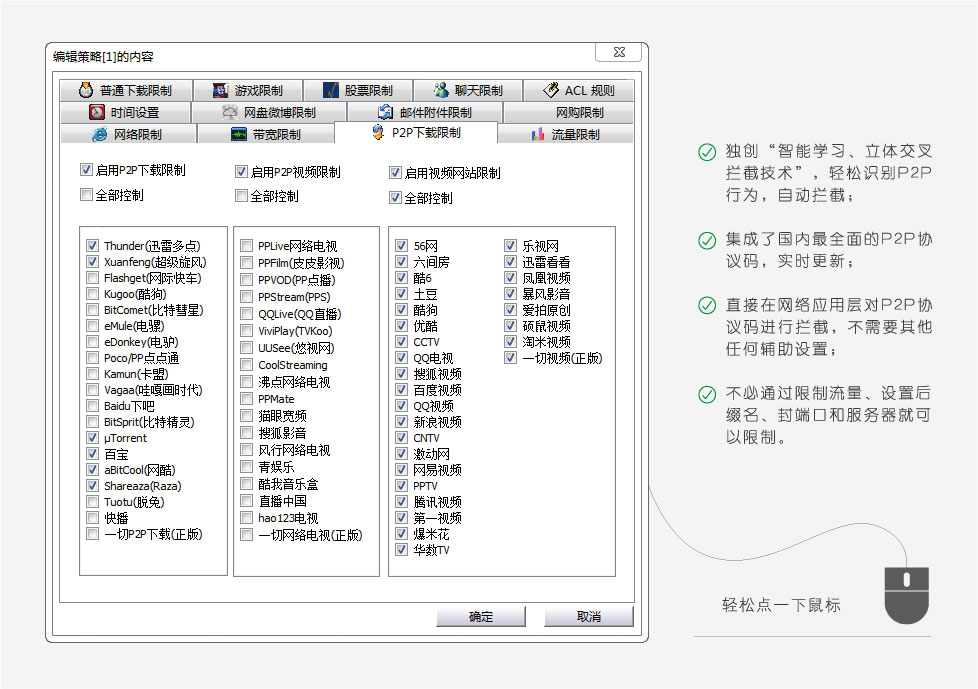Click the bar chart icon on 流量限制 tab

coord(538,135)
